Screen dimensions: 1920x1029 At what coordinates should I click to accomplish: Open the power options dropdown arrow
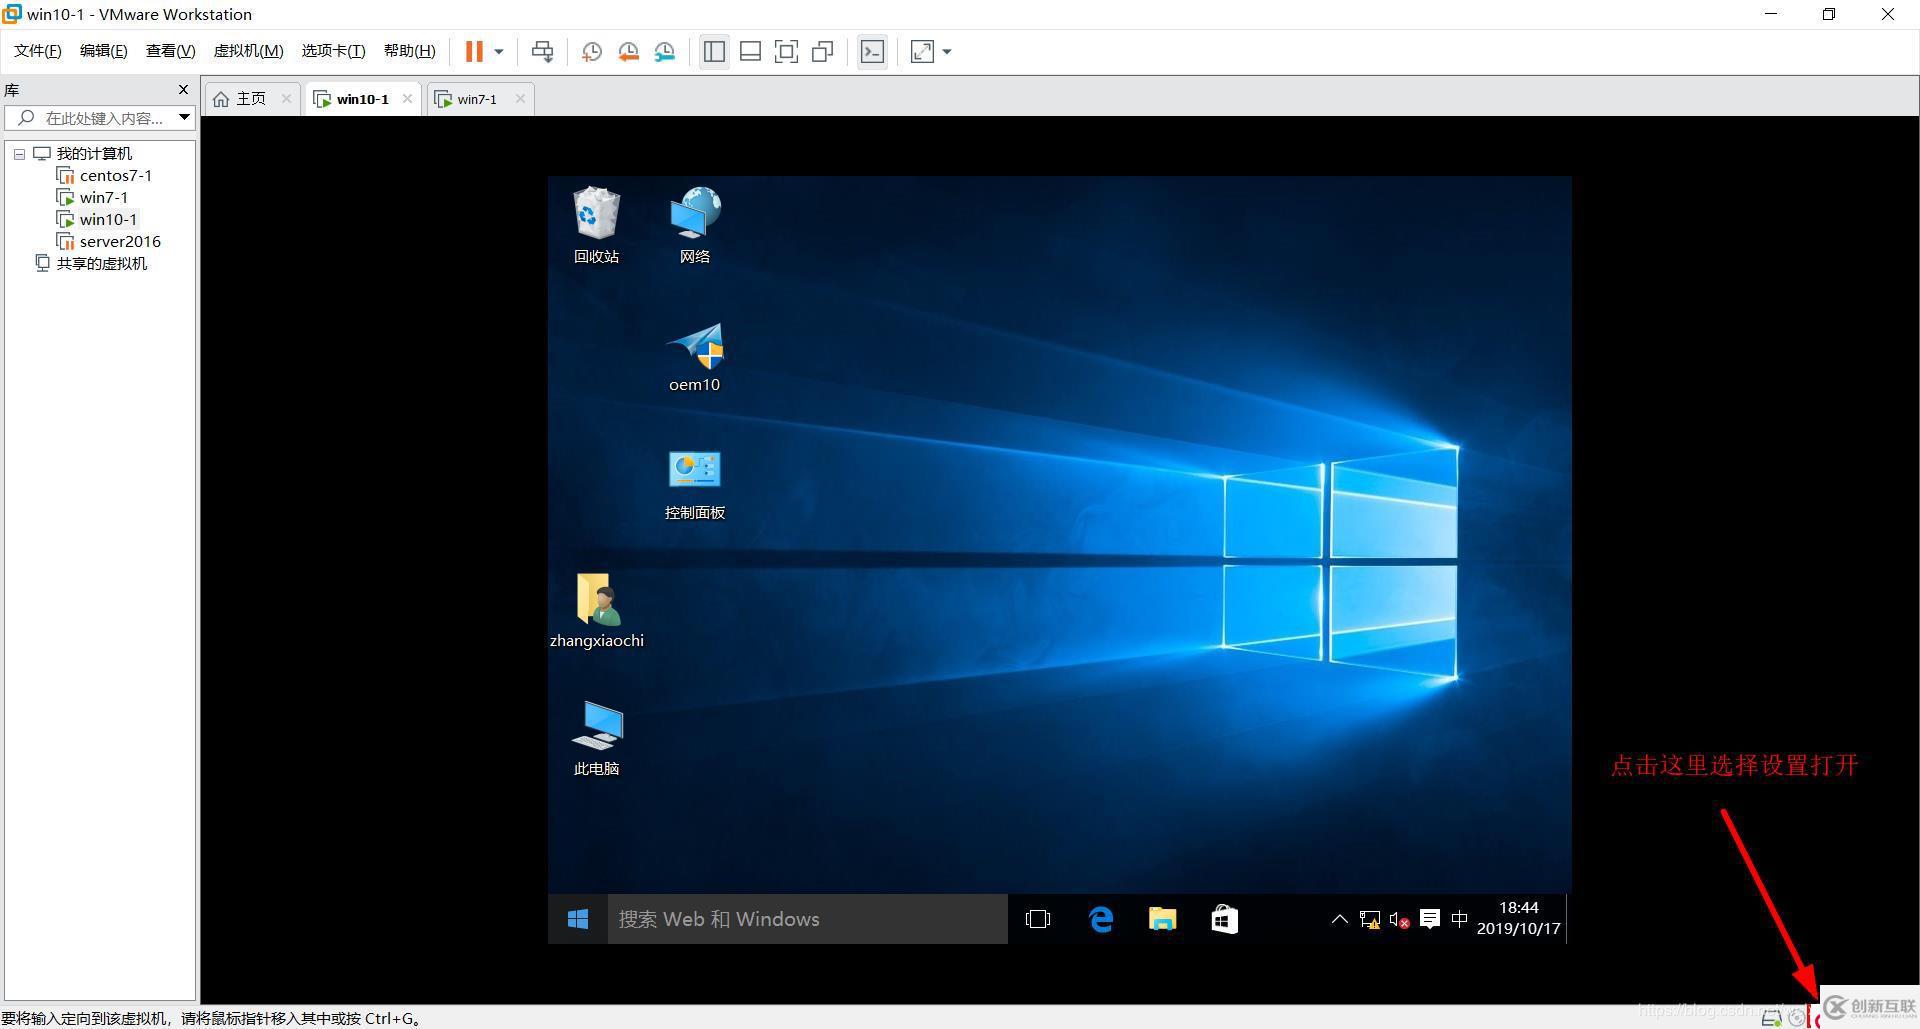(499, 52)
